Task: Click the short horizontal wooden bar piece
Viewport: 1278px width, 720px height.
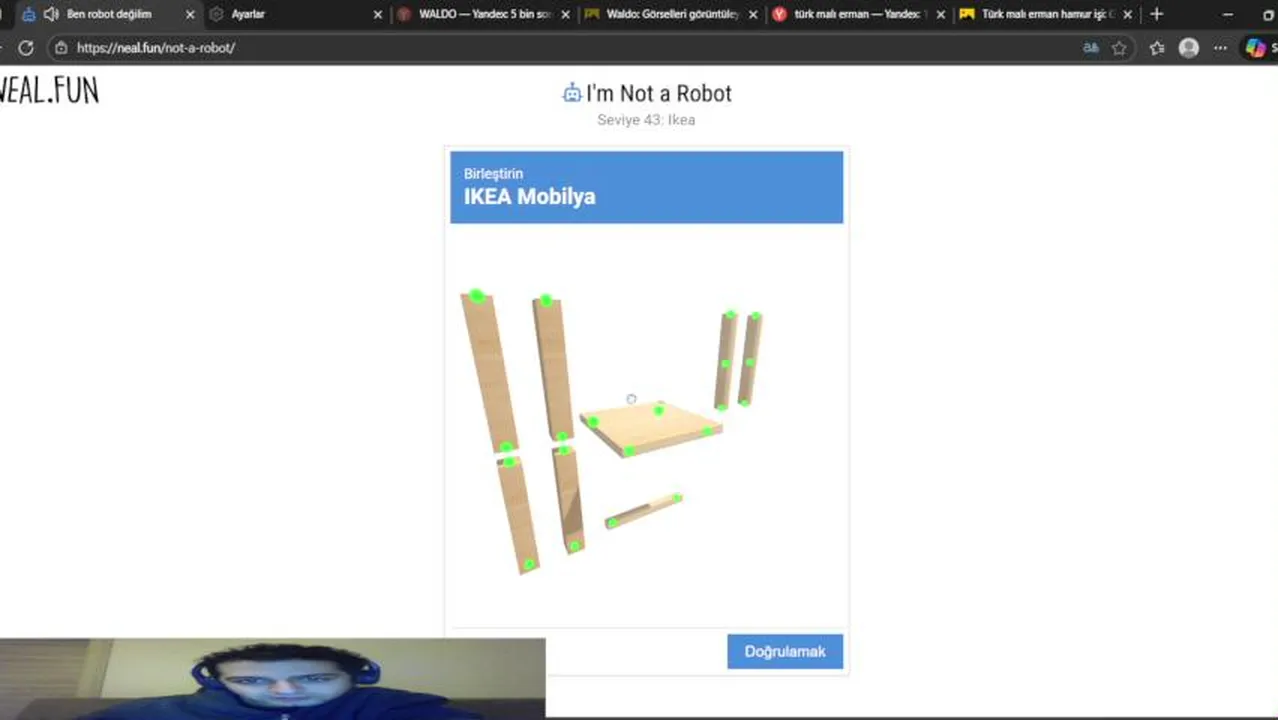Action: 643,510
